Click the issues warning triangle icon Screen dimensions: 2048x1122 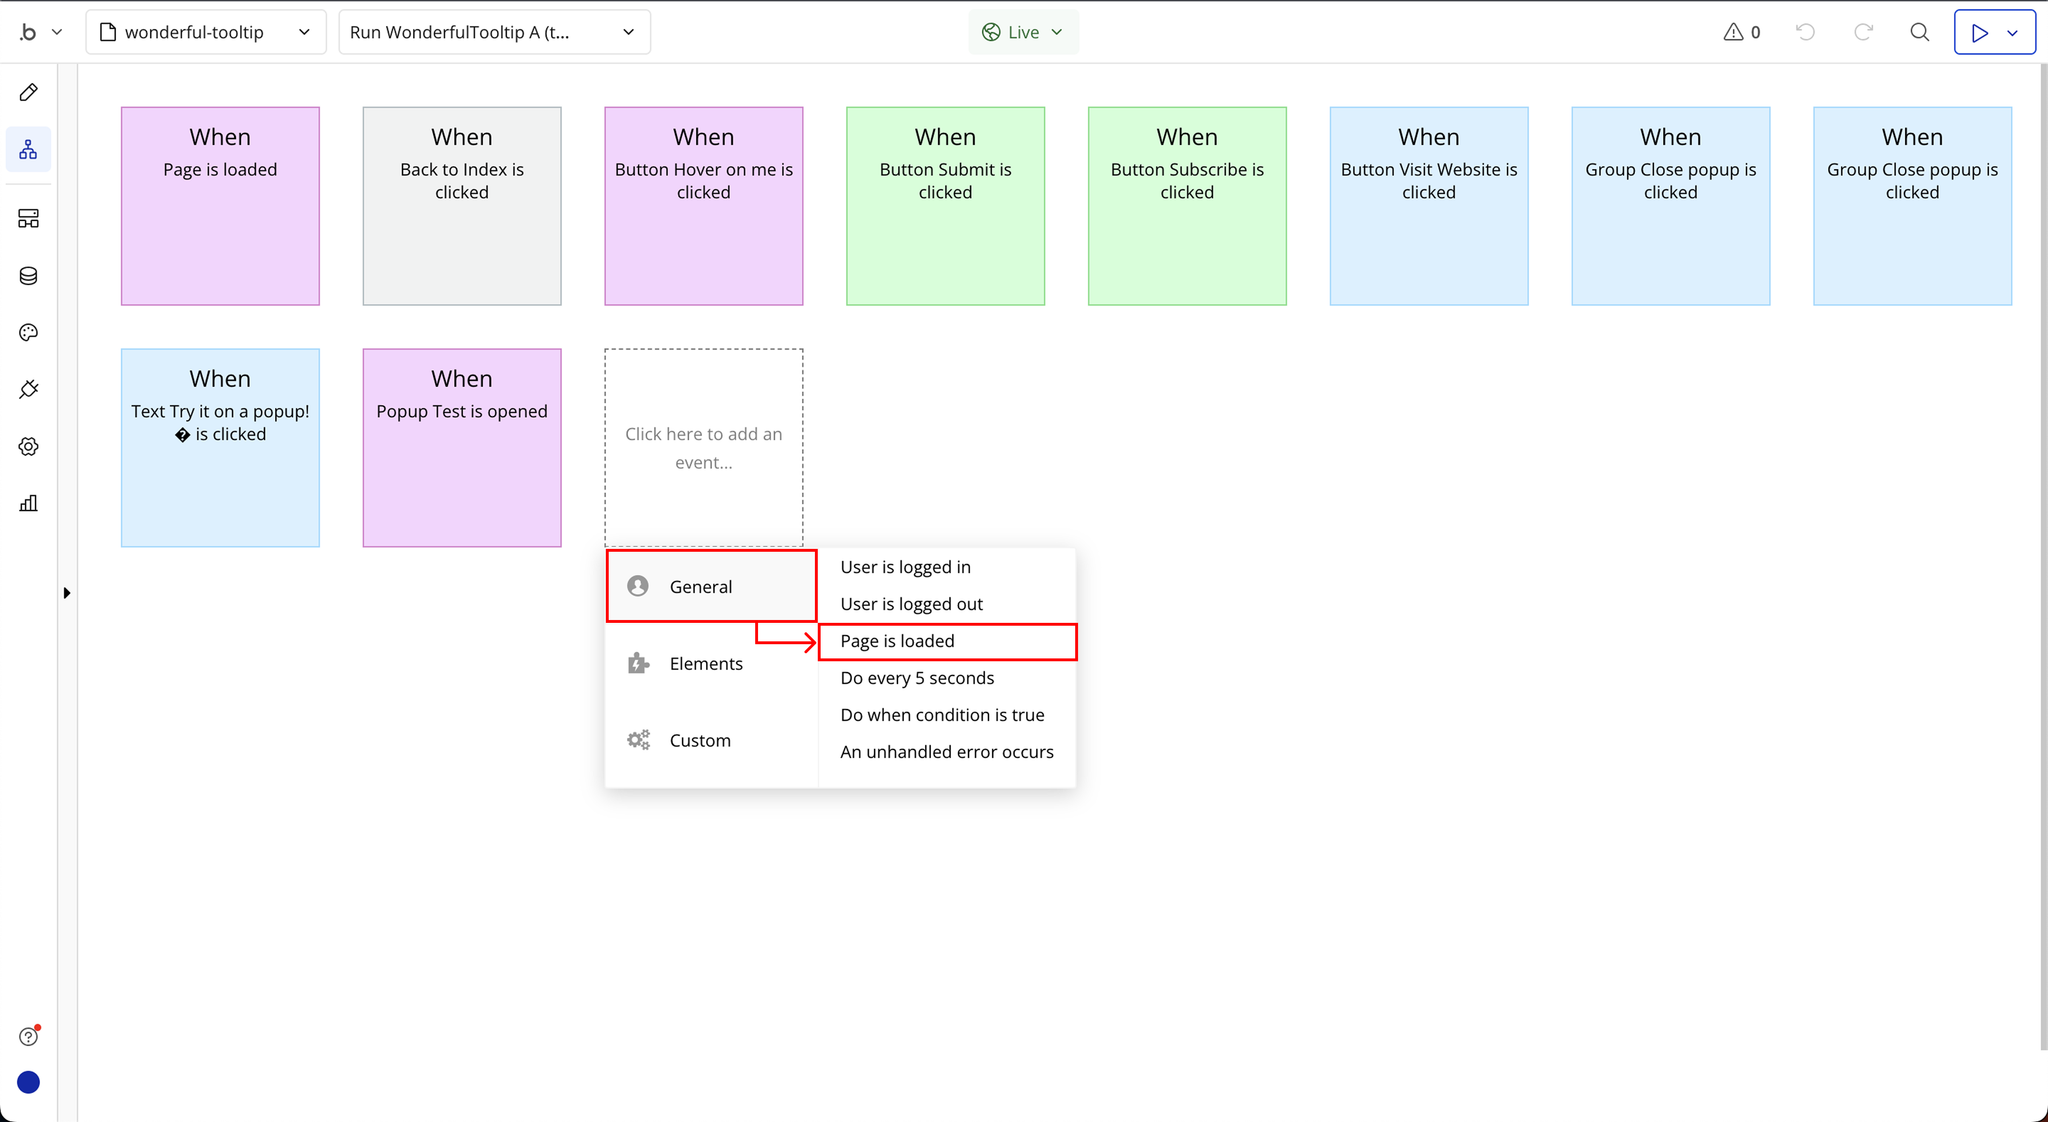click(x=1733, y=32)
